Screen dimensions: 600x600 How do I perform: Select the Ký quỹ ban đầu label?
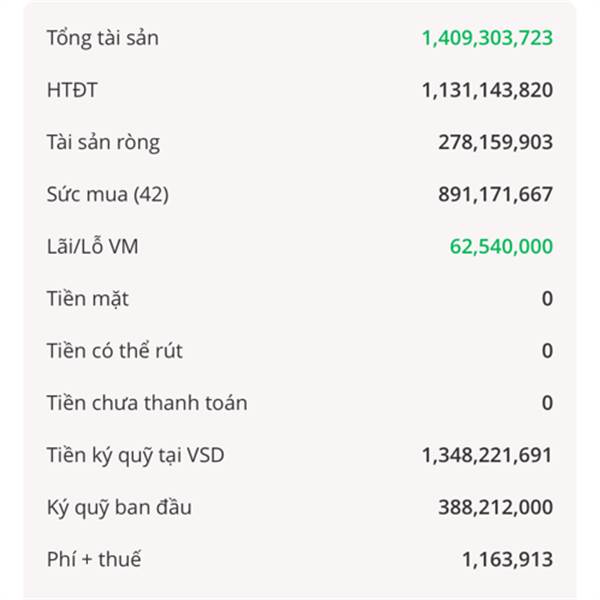point(119,507)
